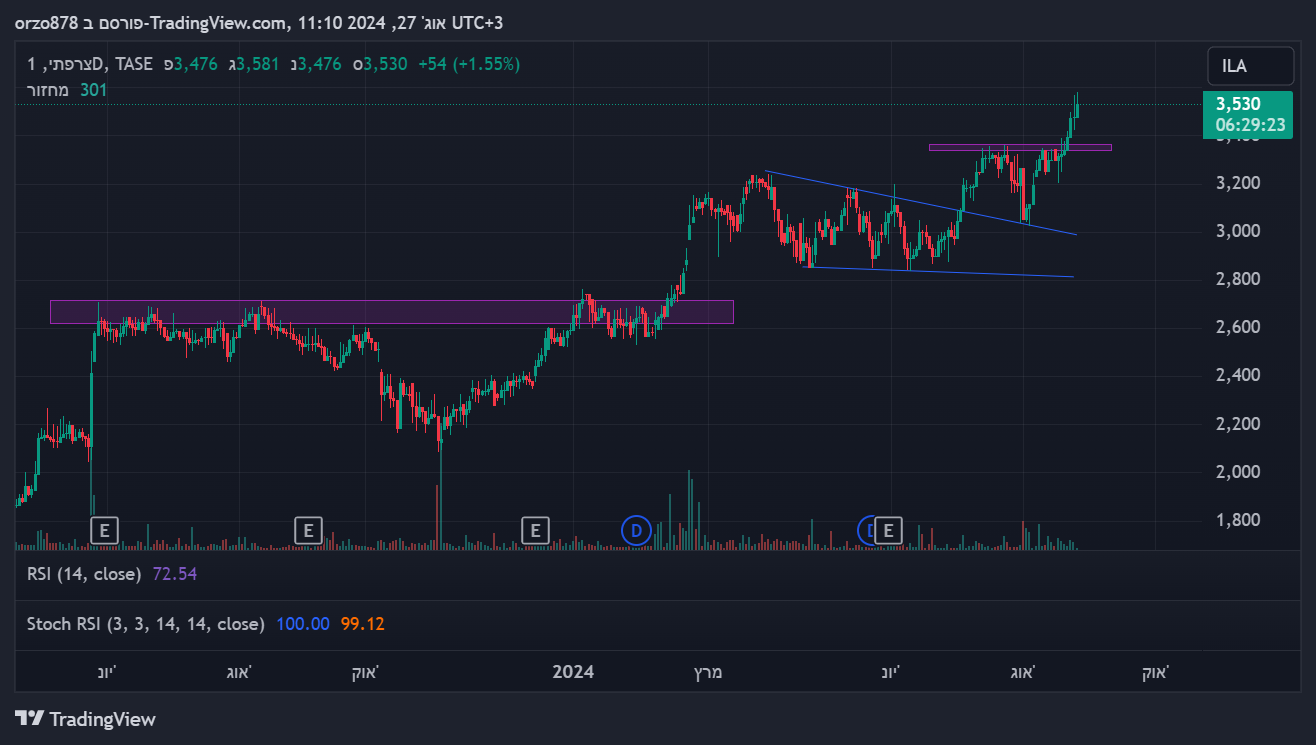1316x745 pixels.
Task: Click the 2024 label on time axis
Action: 573,672
